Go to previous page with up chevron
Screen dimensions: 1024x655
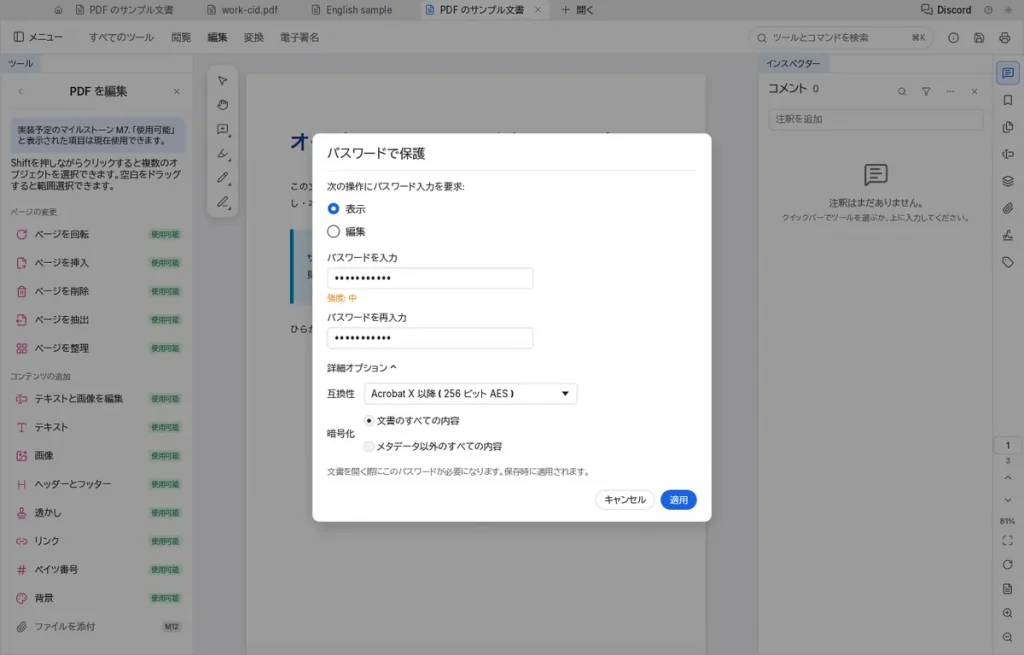1008,478
